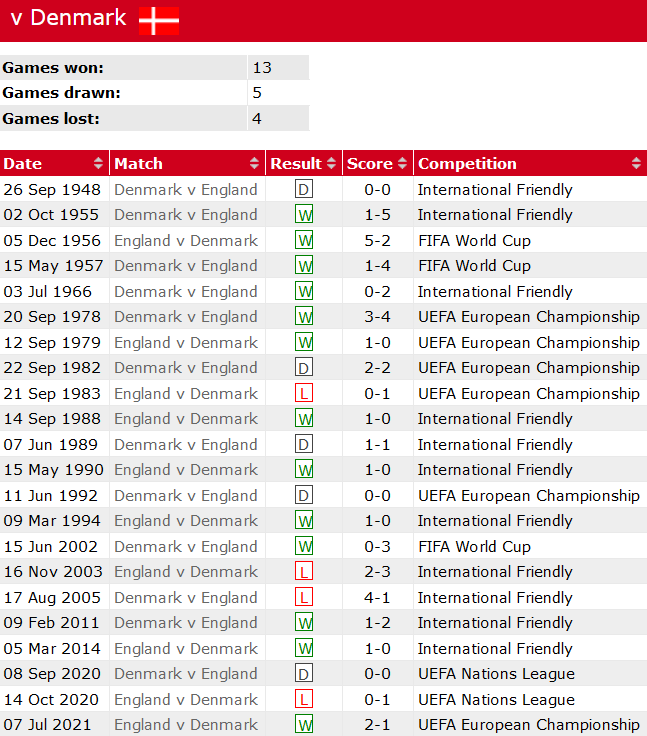
Task: Open the 15 Jun 2002 Denmark v England match
Action: [x=186, y=547]
